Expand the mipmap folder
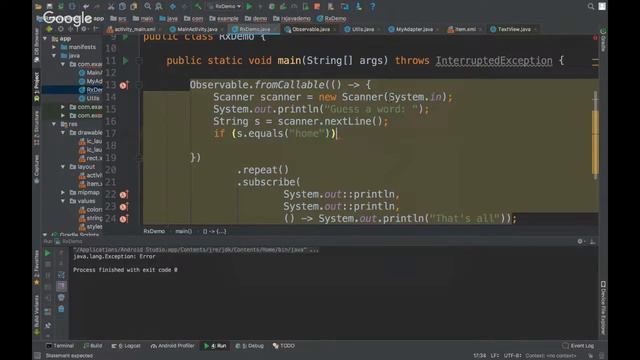This screenshot has width=640, height=360. point(63,193)
